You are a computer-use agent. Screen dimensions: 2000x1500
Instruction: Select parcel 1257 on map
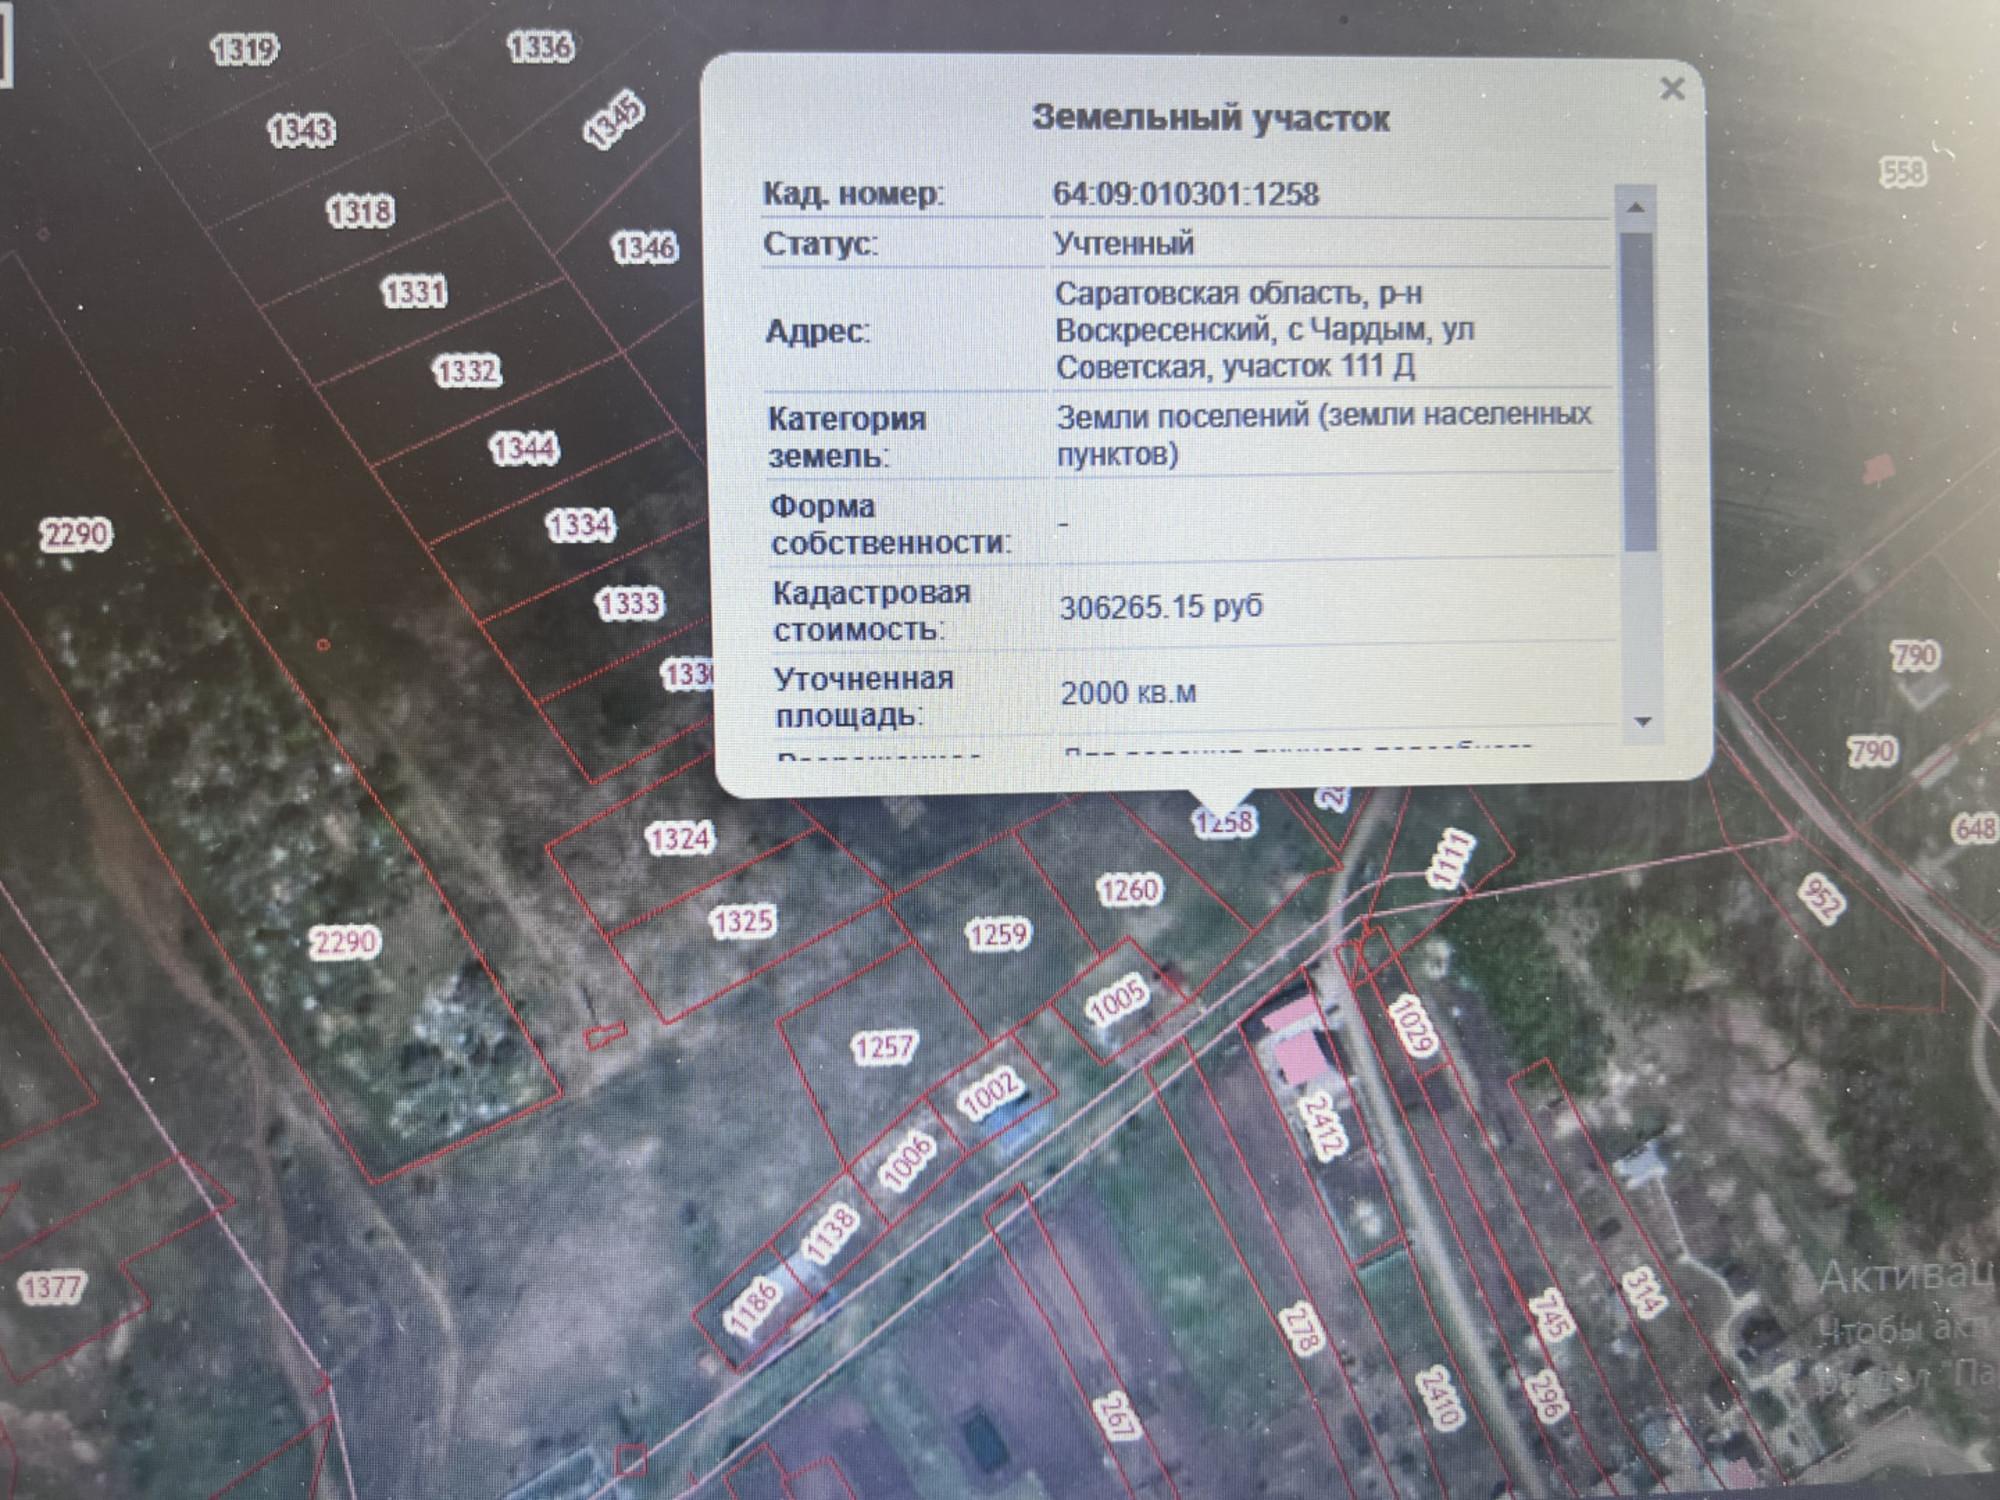click(x=883, y=1047)
